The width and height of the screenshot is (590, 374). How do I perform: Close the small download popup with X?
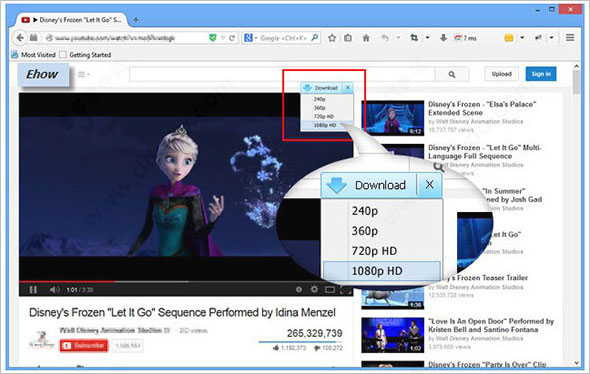point(348,88)
